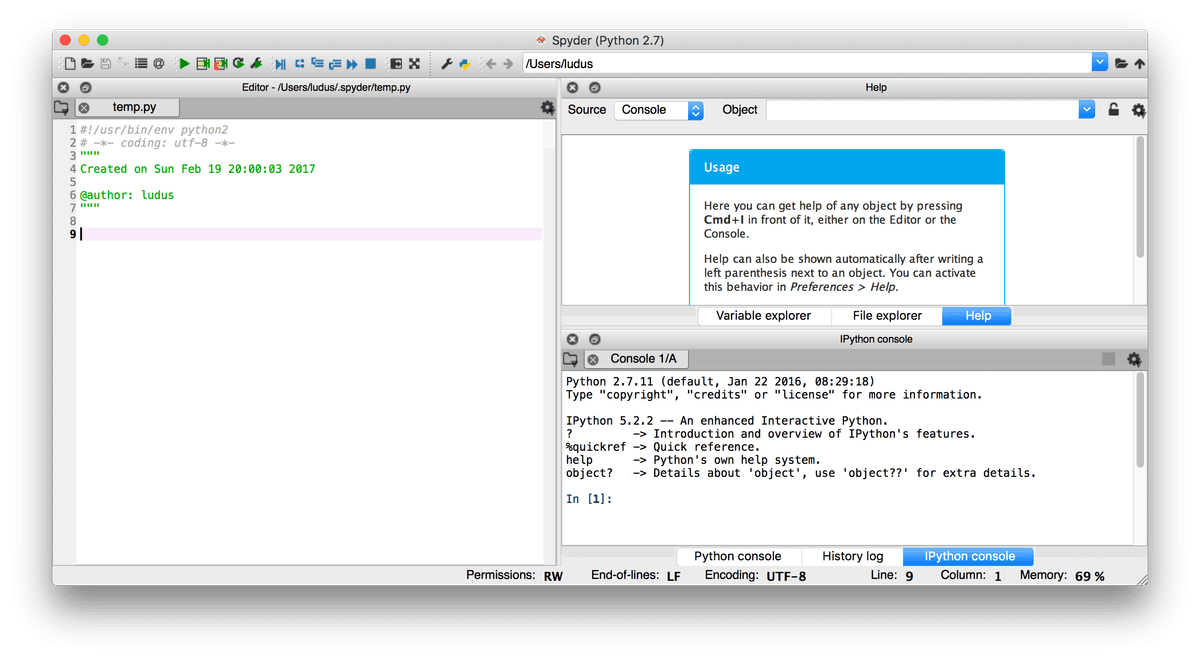Click the fullscreen mode icon

(x=413, y=64)
